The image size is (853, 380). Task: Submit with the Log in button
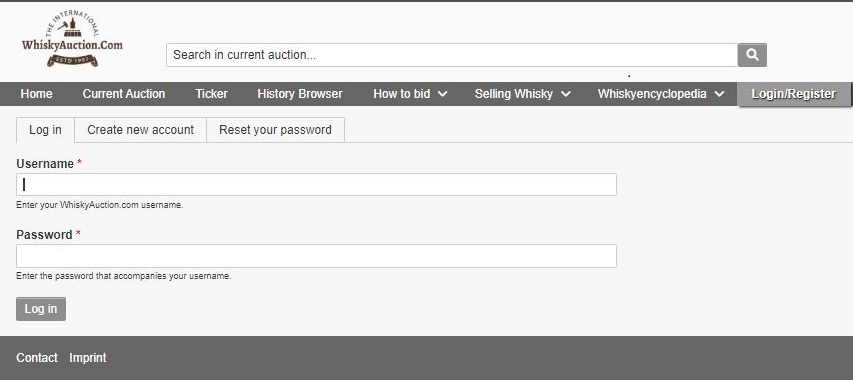[41, 309]
